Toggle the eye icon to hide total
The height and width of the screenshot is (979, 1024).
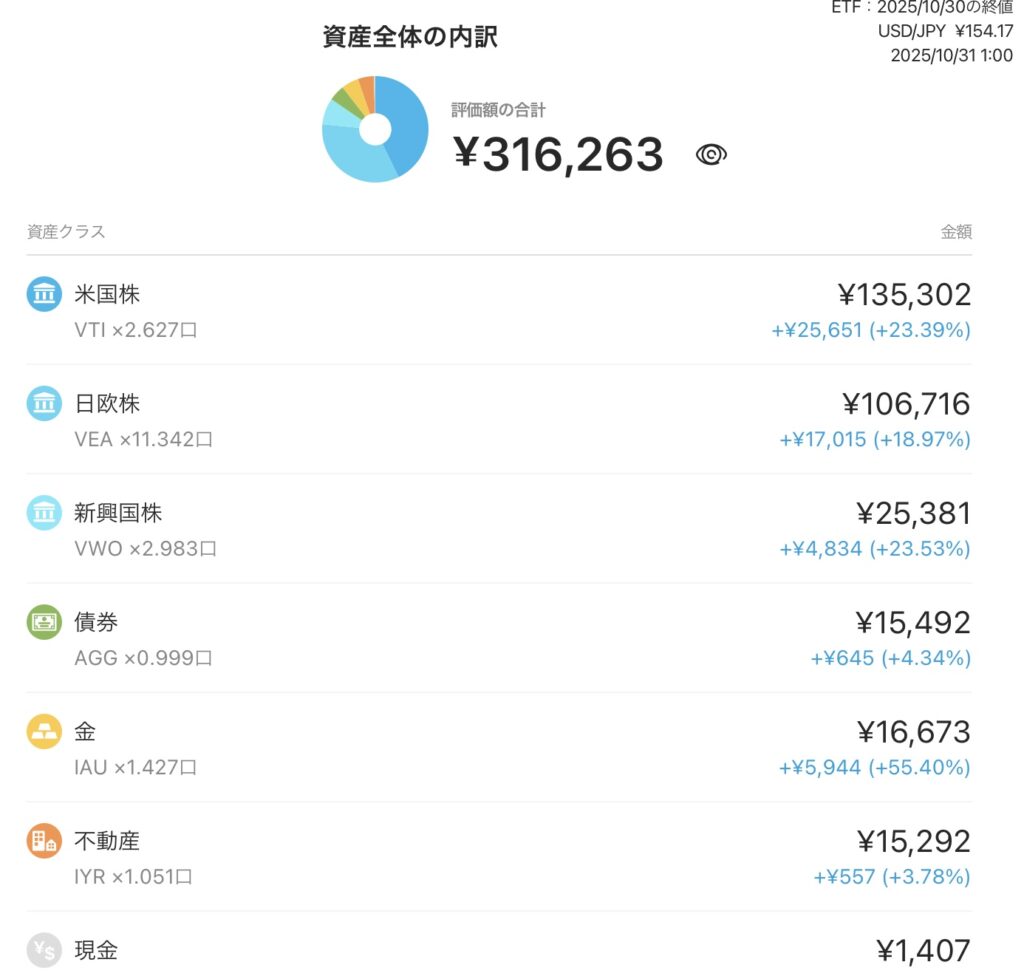tap(711, 154)
